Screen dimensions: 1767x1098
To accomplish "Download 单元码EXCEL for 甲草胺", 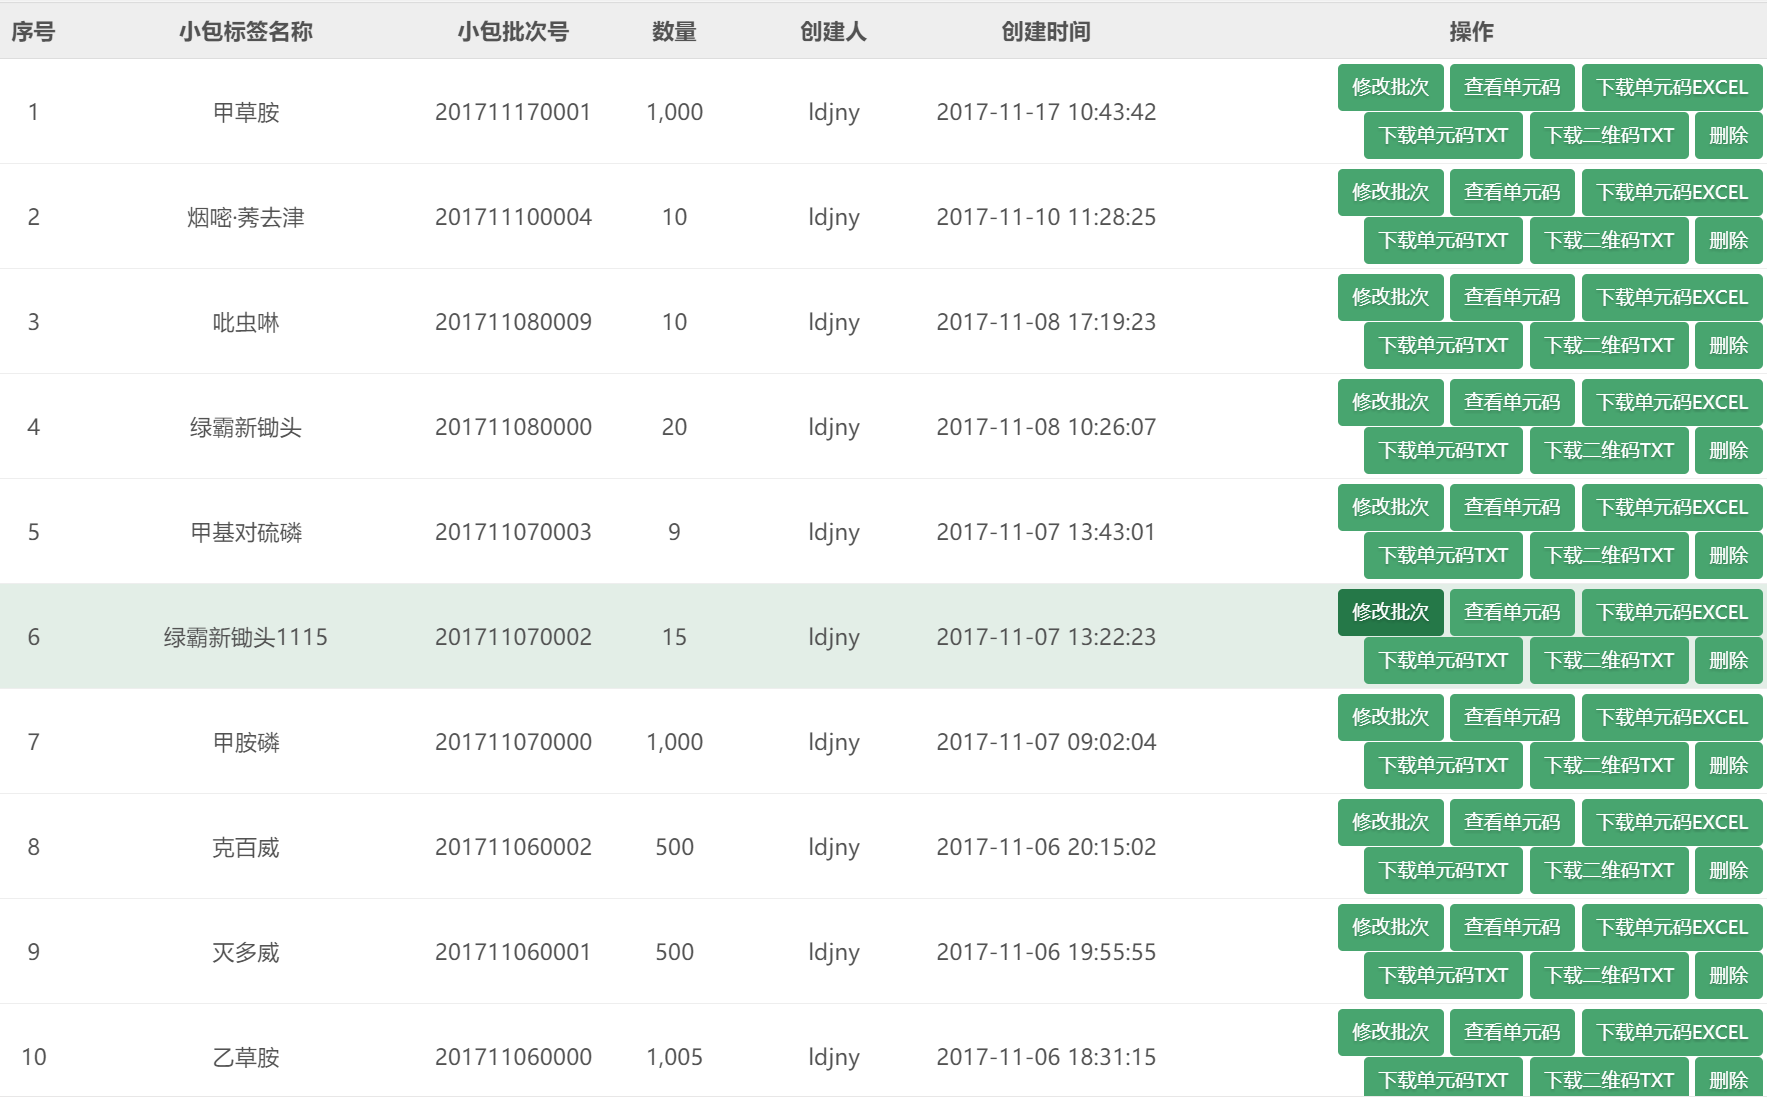I will (x=1672, y=87).
